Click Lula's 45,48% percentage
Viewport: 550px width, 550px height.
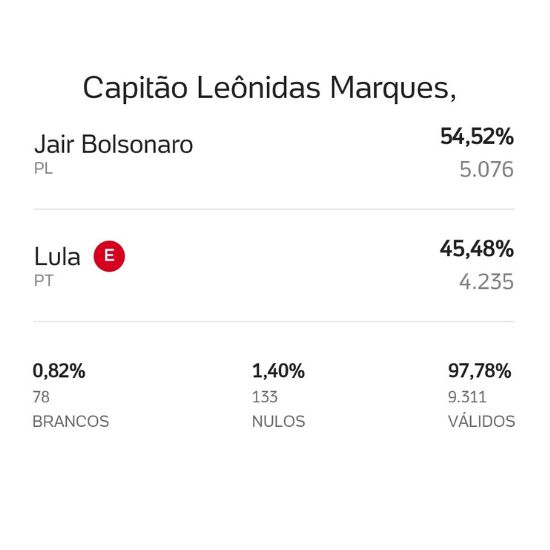[x=477, y=249]
